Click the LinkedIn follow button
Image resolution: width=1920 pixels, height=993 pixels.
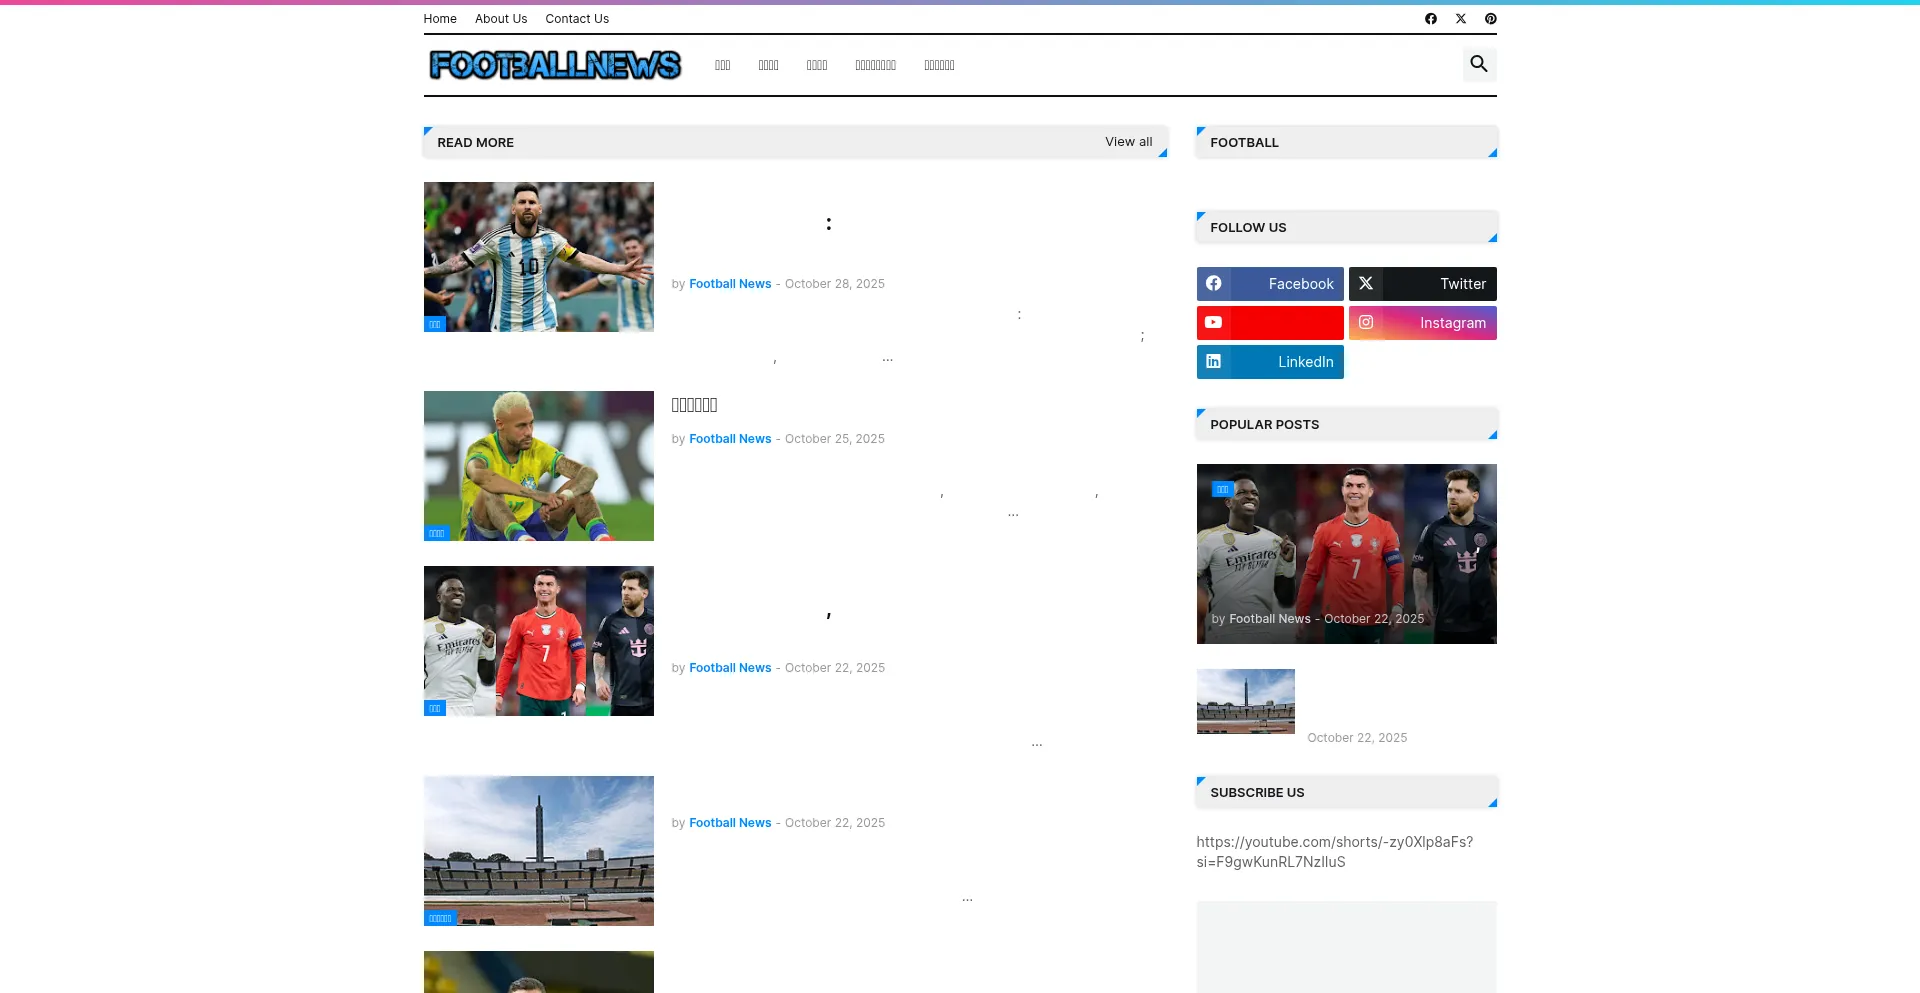(1269, 362)
